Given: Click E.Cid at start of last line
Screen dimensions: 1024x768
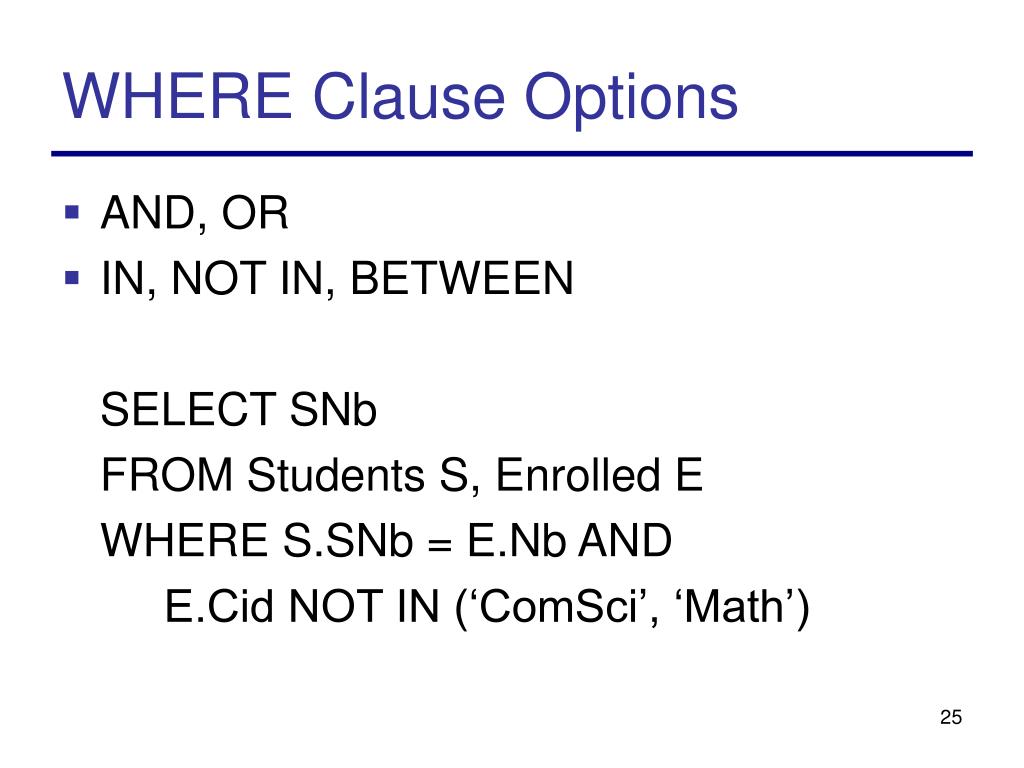Looking at the screenshot, I should click(x=219, y=606).
